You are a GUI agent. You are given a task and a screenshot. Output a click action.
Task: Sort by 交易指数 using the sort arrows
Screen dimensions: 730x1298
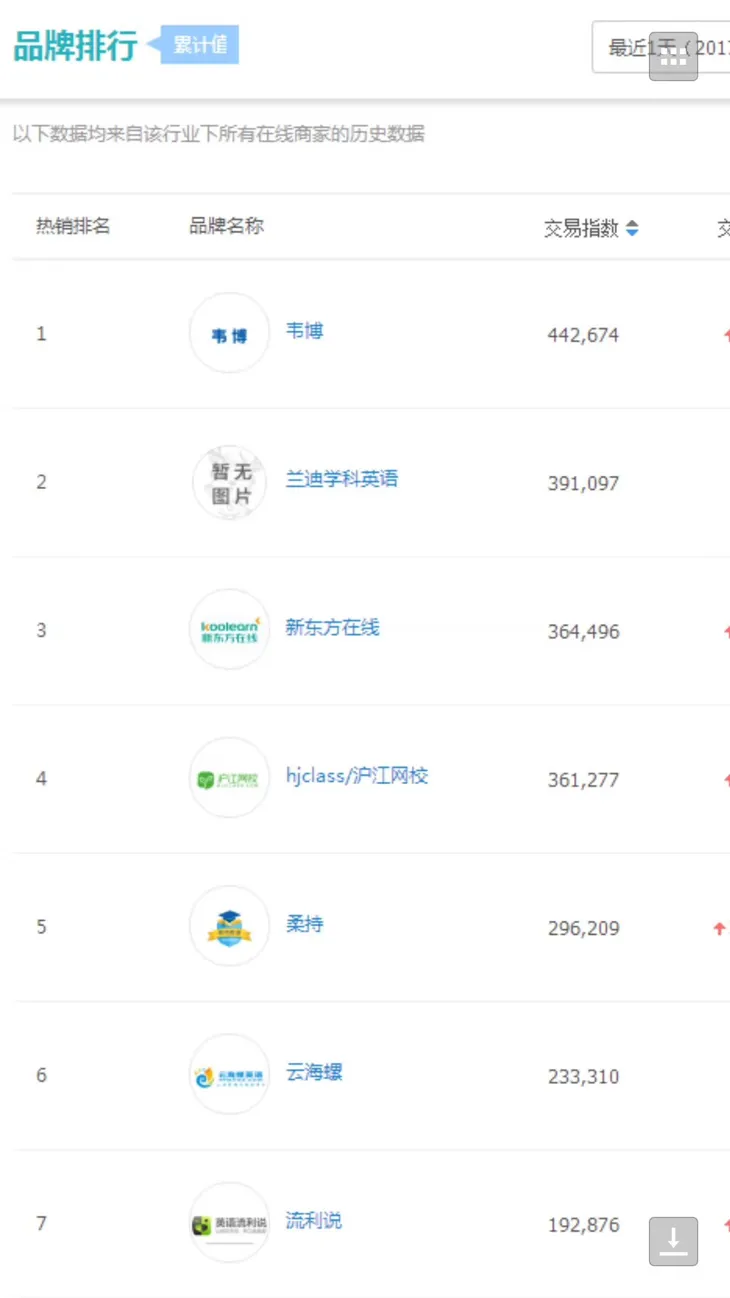pyautogui.click(x=631, y=229)
